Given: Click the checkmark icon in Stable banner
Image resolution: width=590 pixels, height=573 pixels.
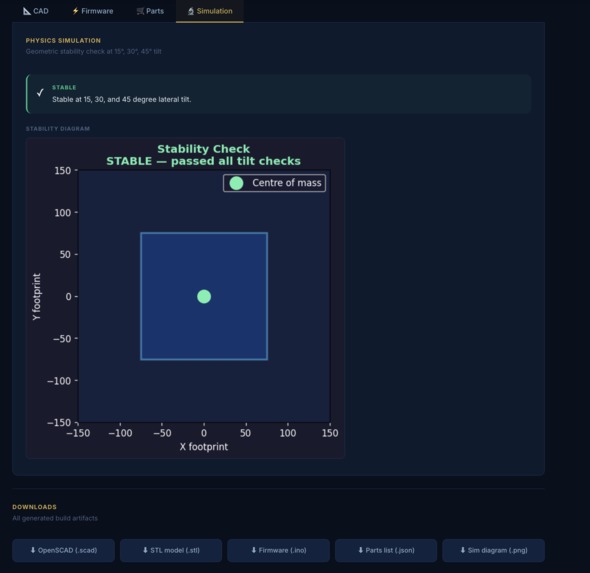Looking at the screenshot, I should (40, 93).
